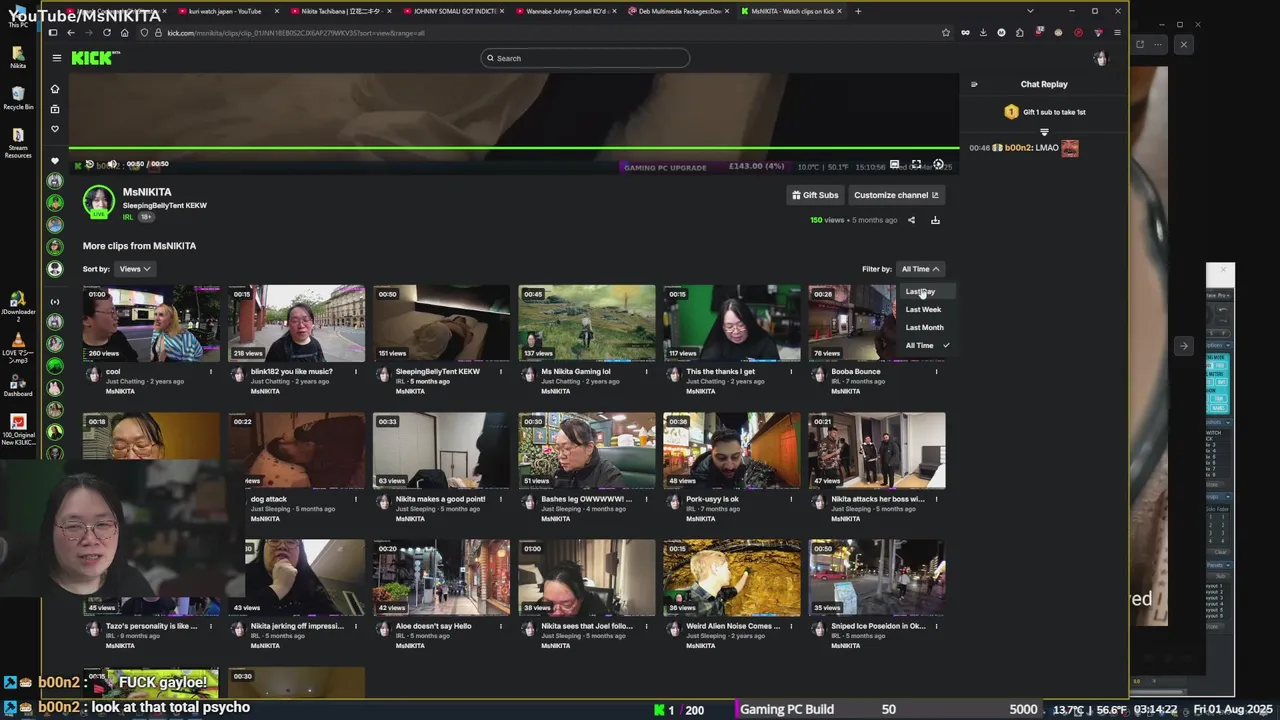Enter fullscreen on the clip player
1280x720 pixels.
(x=916, y=164)
